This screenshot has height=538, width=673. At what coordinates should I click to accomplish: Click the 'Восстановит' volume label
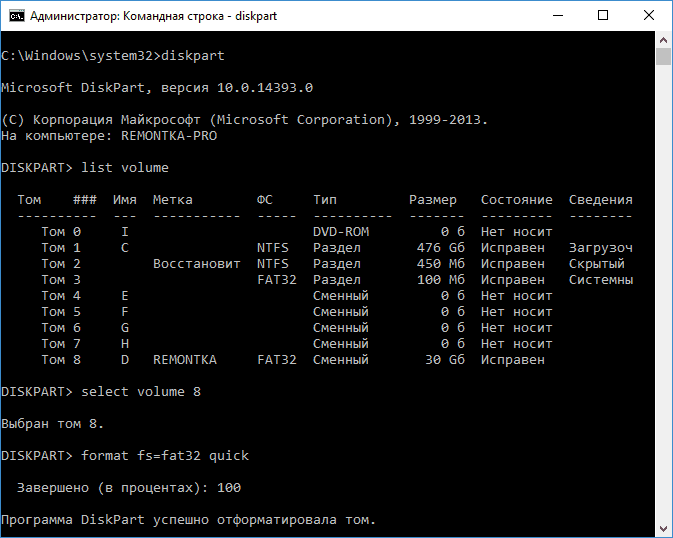coord(197,264)
